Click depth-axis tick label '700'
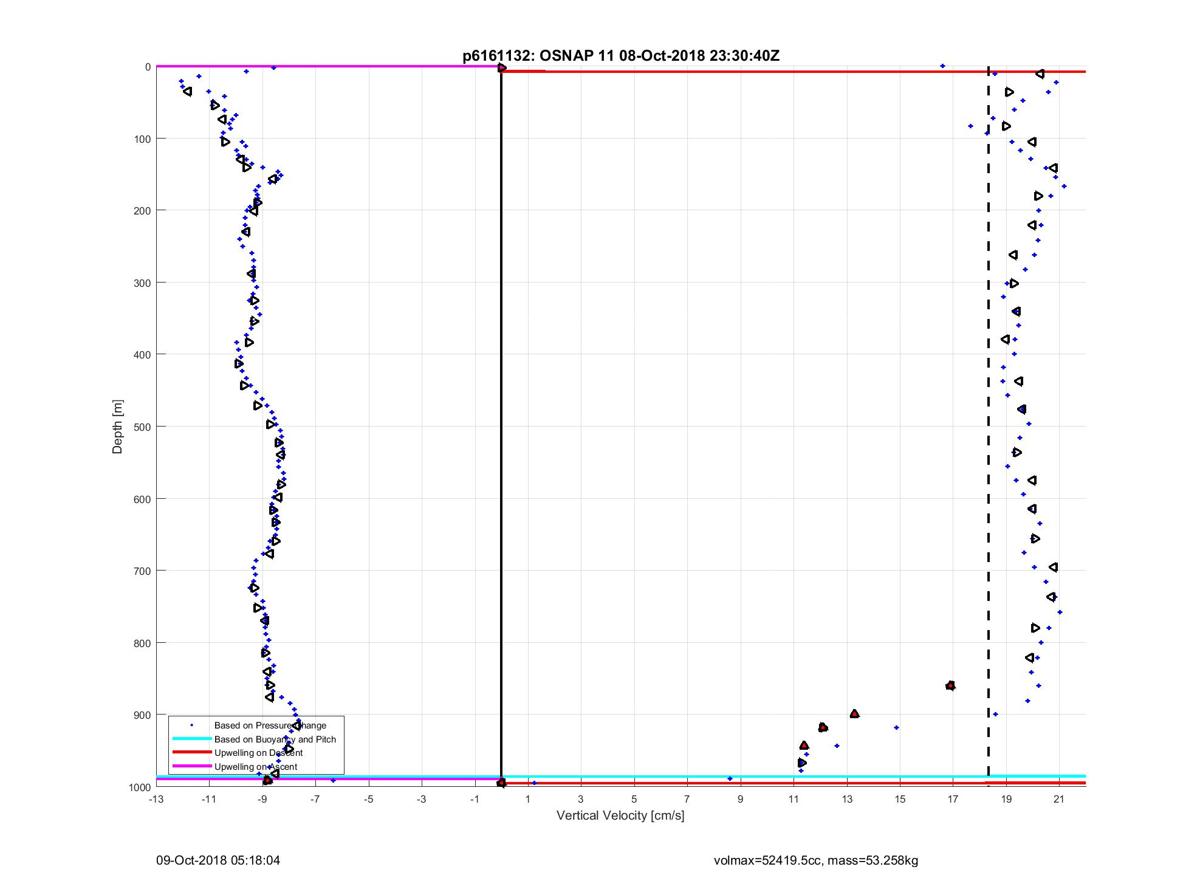 [x=142, y=571]
